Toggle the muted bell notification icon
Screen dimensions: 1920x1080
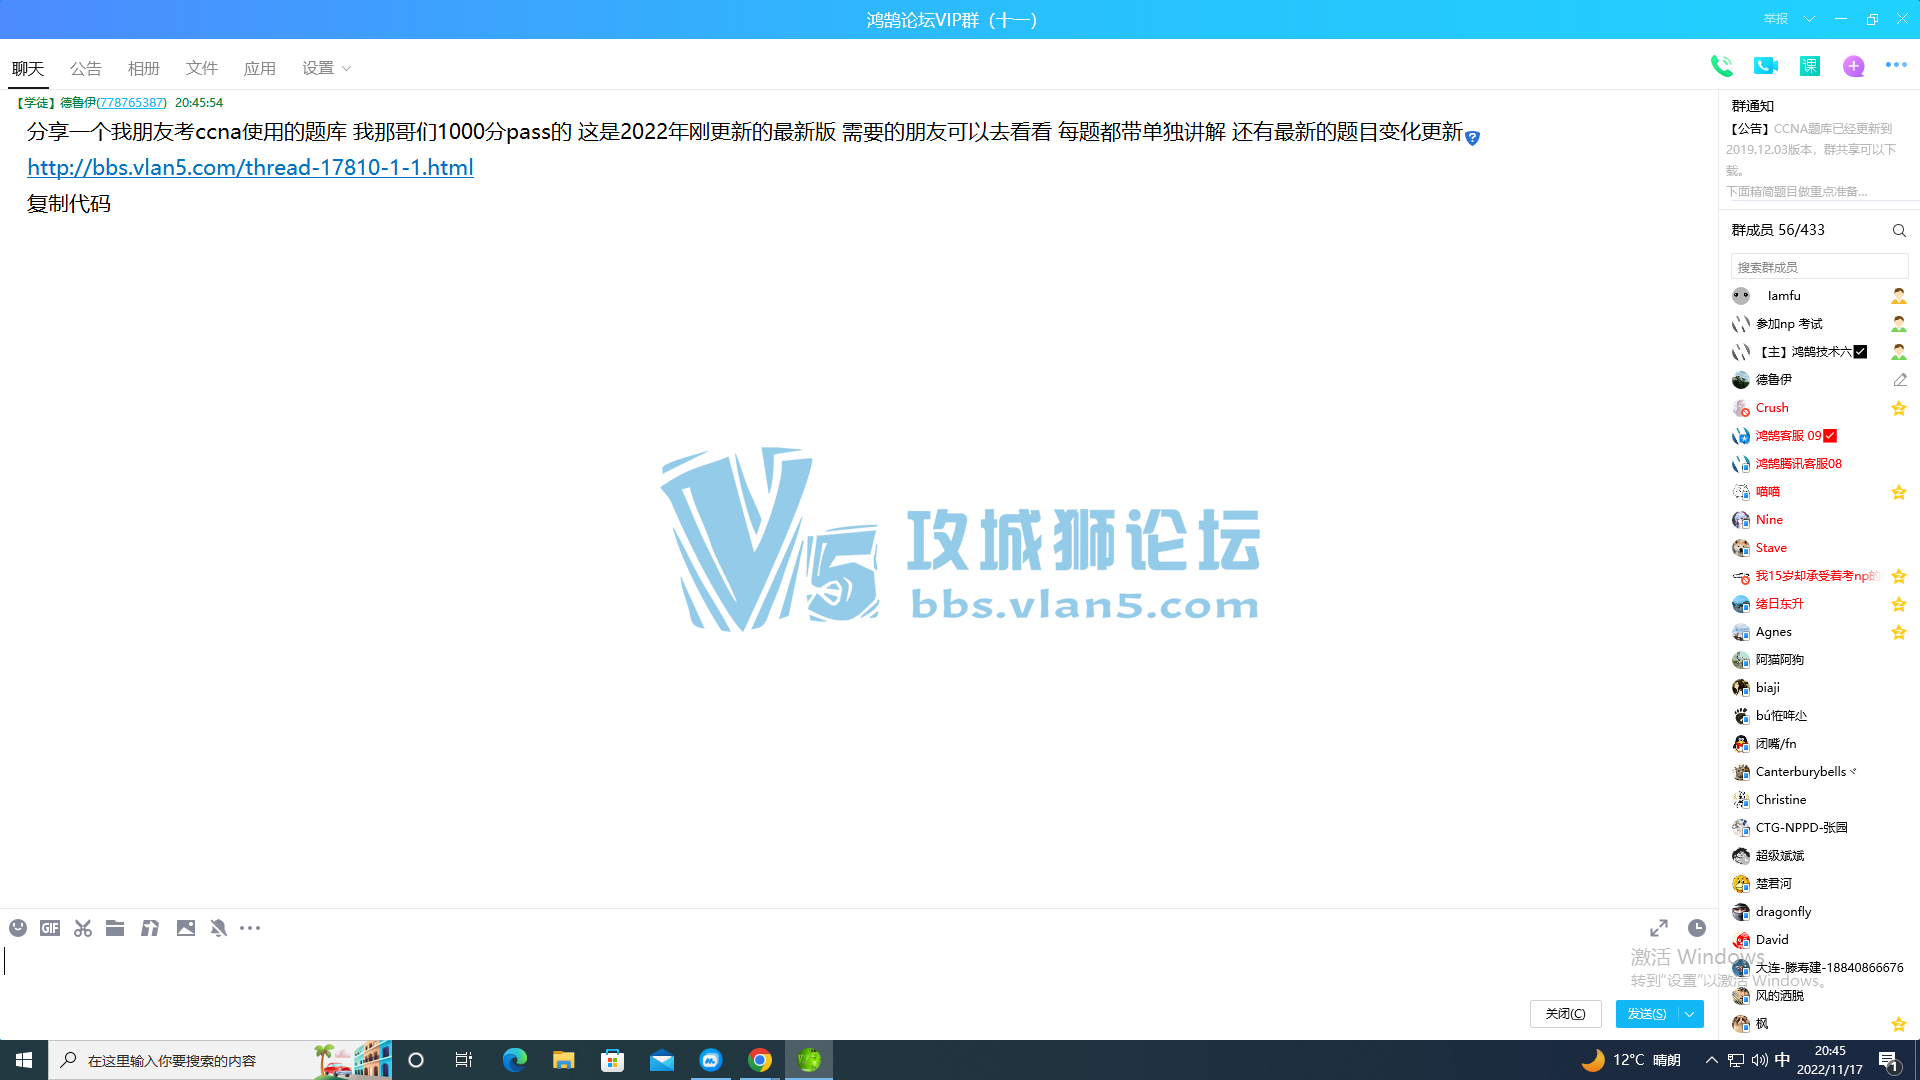coord(218,928)
